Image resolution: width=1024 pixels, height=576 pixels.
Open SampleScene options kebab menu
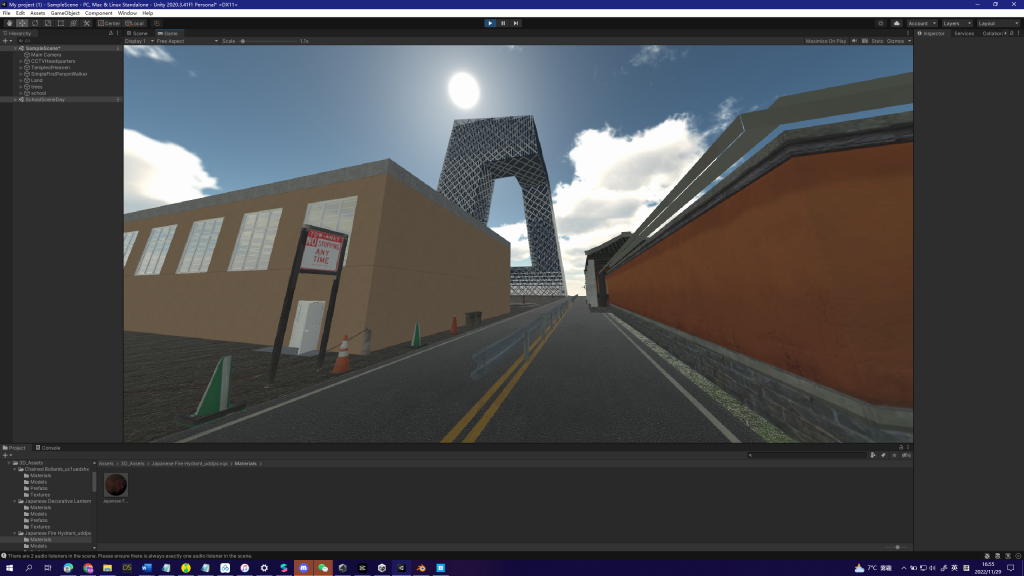point(118,48)
